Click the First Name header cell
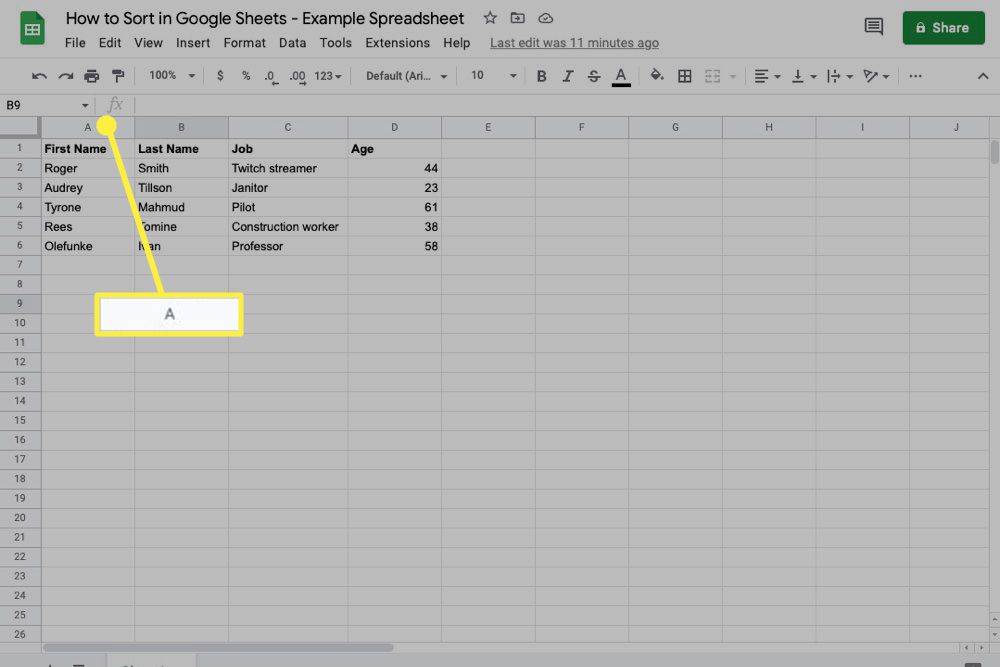 tap(88, 149)
